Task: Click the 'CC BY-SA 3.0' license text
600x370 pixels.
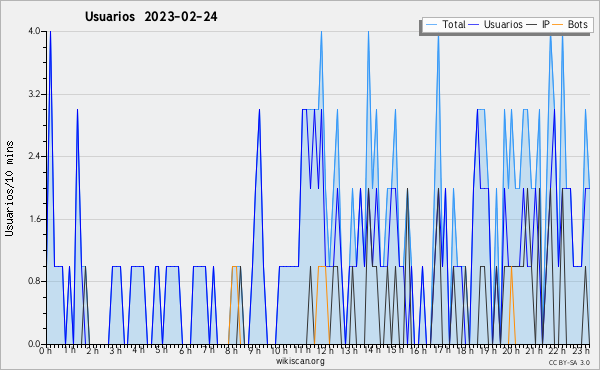Action: 569,362
